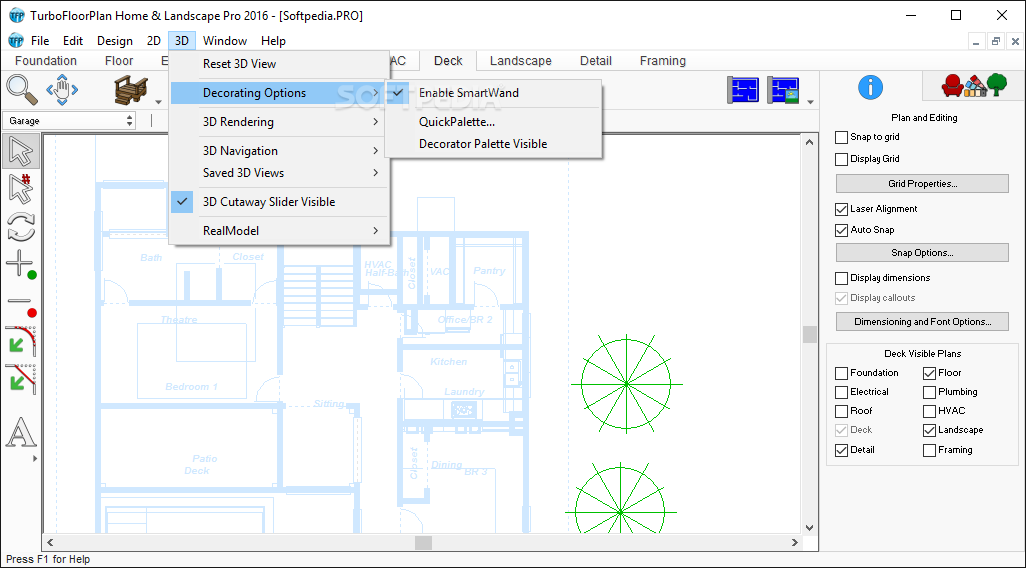
Task: Show the Electrical plan checkbox
Action: click(841, 392)
